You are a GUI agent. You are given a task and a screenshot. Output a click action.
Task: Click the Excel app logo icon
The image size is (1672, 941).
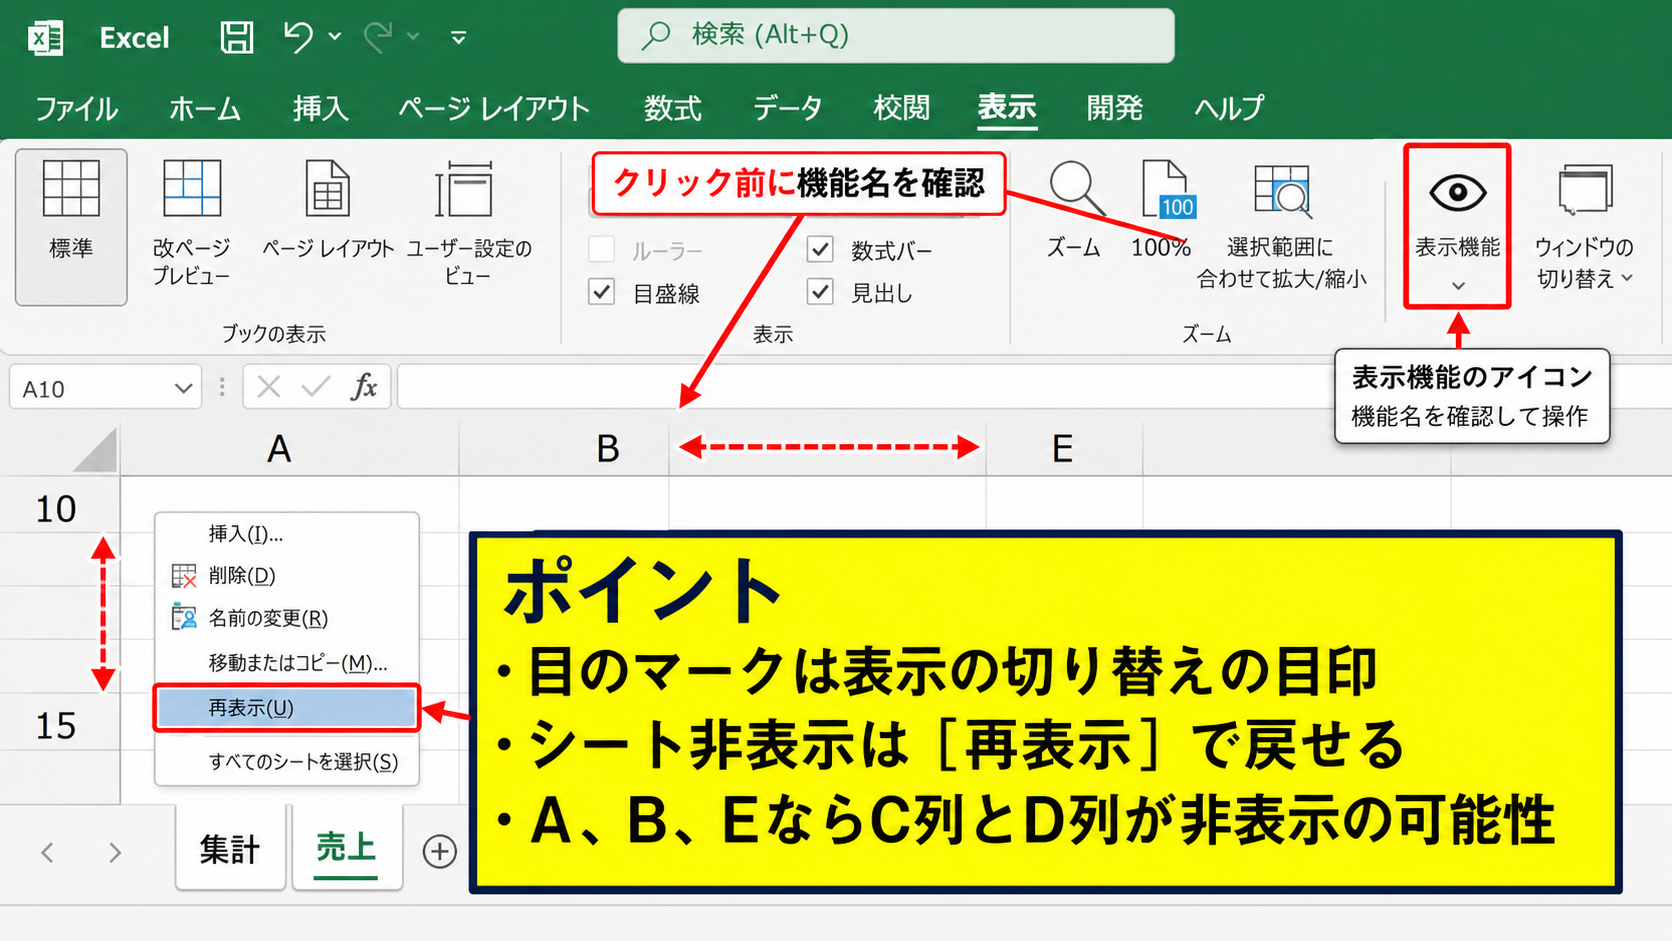(x=46, y=38)
